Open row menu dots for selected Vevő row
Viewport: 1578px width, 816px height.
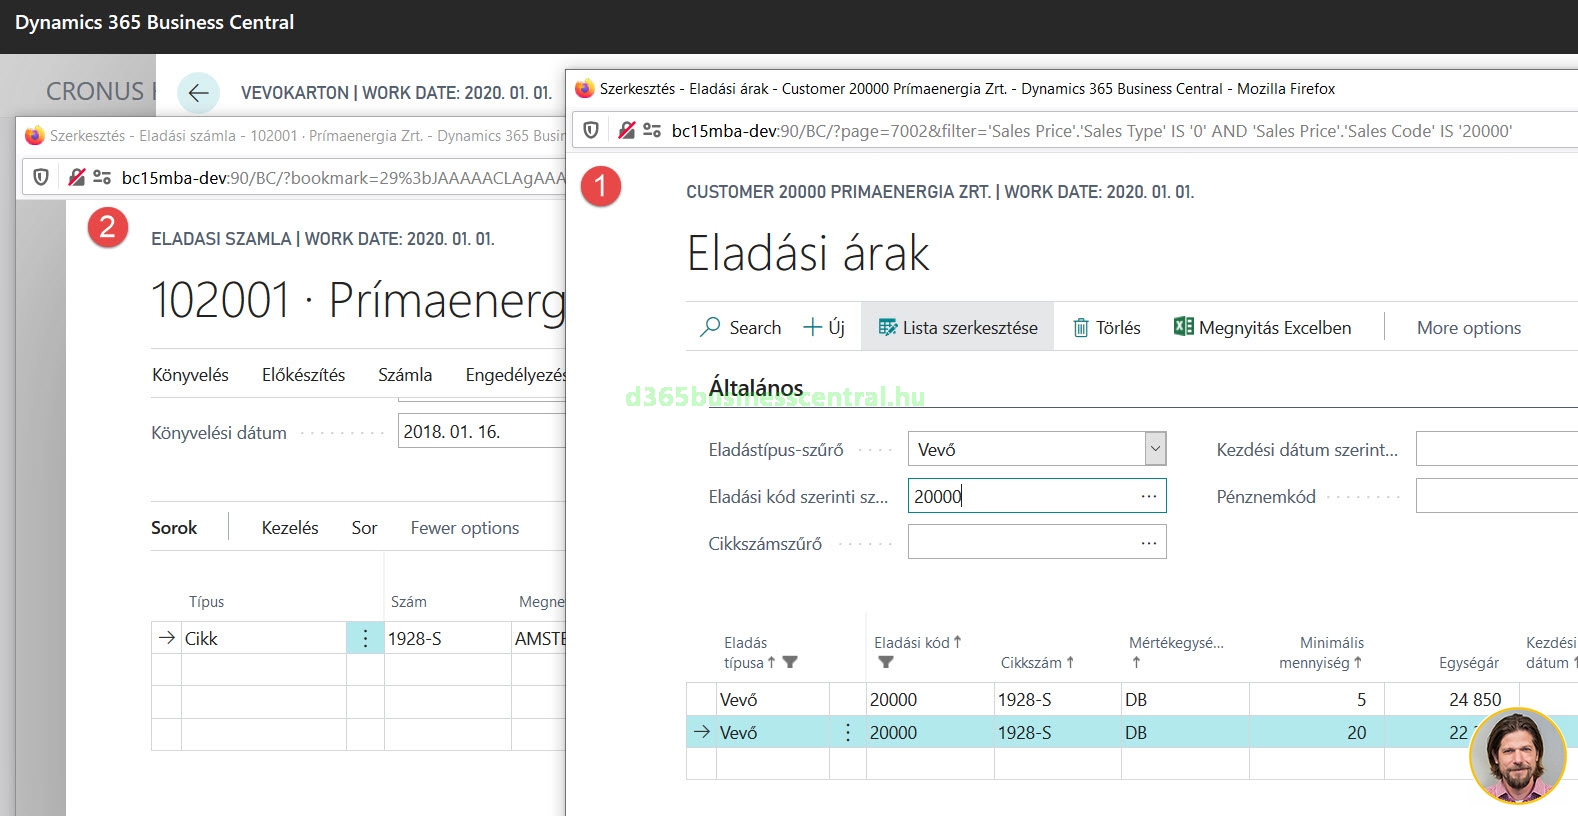(x=848, y=732)
